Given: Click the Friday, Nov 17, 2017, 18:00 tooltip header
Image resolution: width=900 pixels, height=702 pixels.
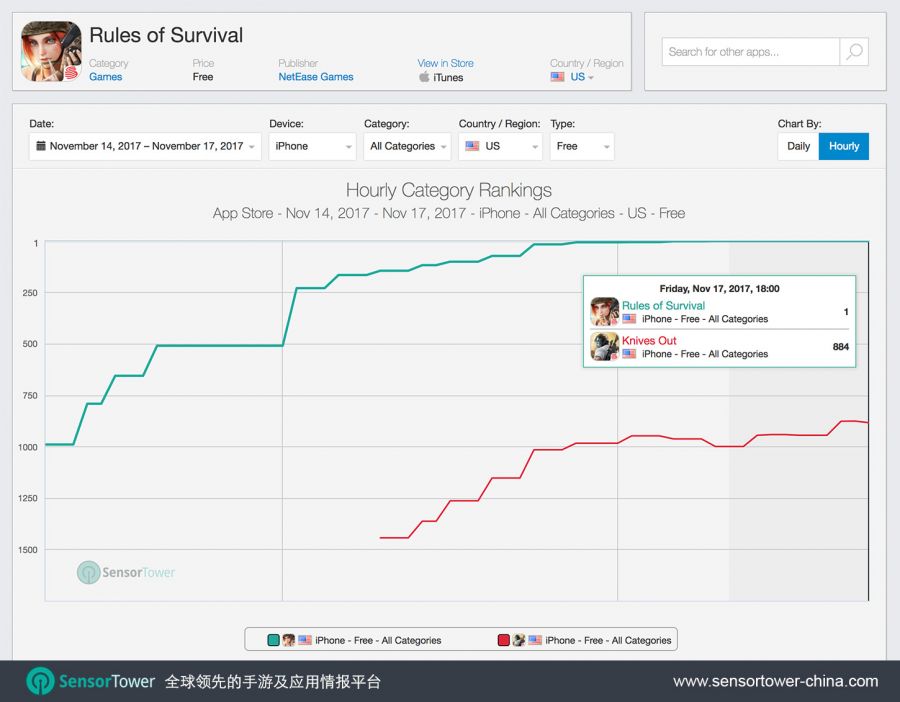Looking at the screenshot, I should (x=719, y=289).
